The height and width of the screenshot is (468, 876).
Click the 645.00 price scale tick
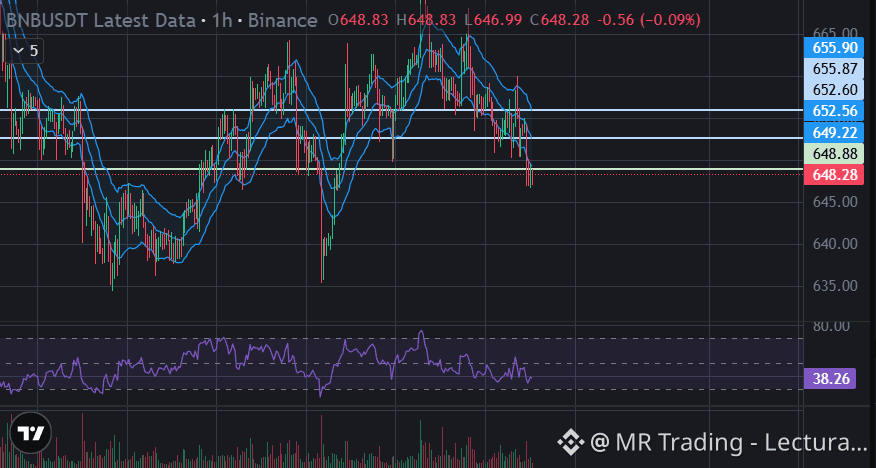coord(835,202)
